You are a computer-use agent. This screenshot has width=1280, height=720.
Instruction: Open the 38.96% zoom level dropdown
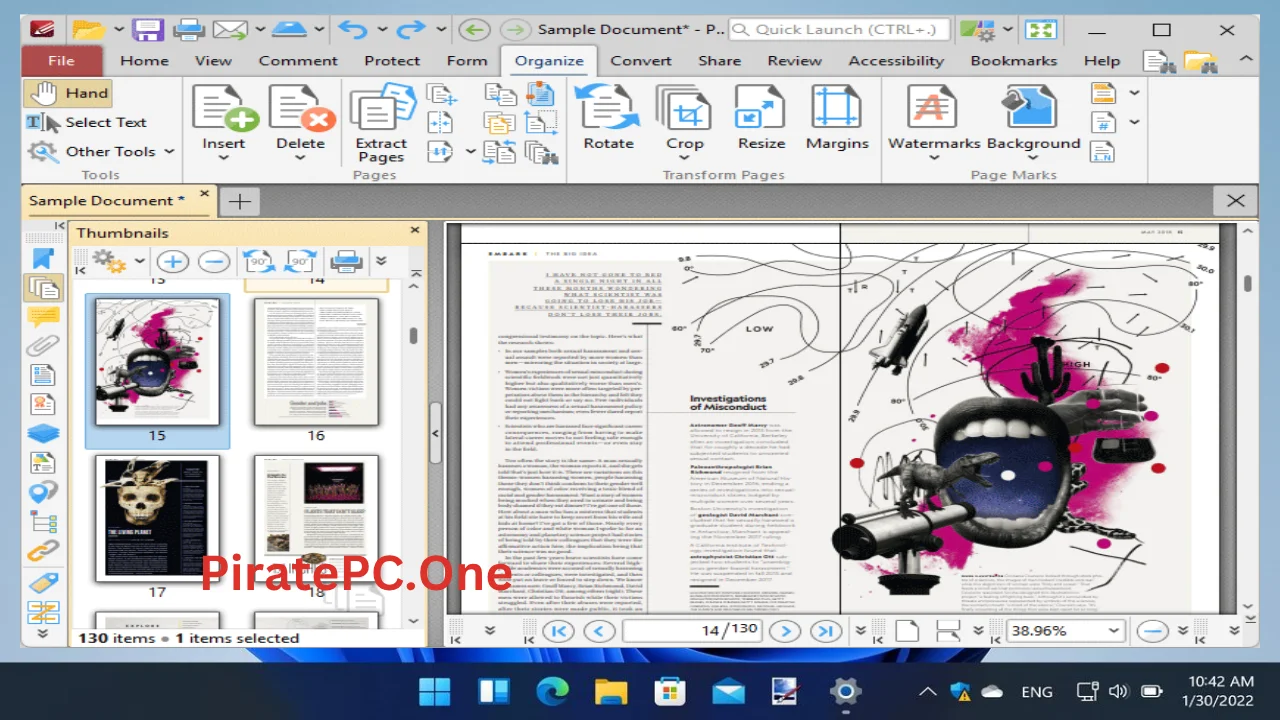click(1113, 631)
